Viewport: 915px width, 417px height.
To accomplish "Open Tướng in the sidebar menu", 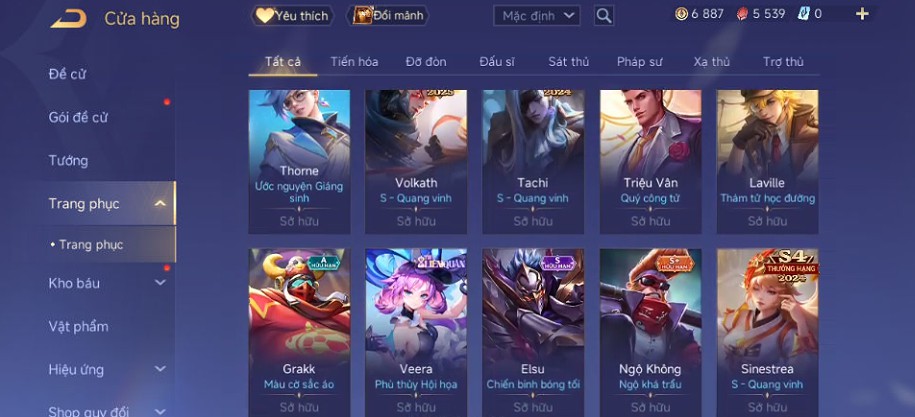I will pos(68,160).
